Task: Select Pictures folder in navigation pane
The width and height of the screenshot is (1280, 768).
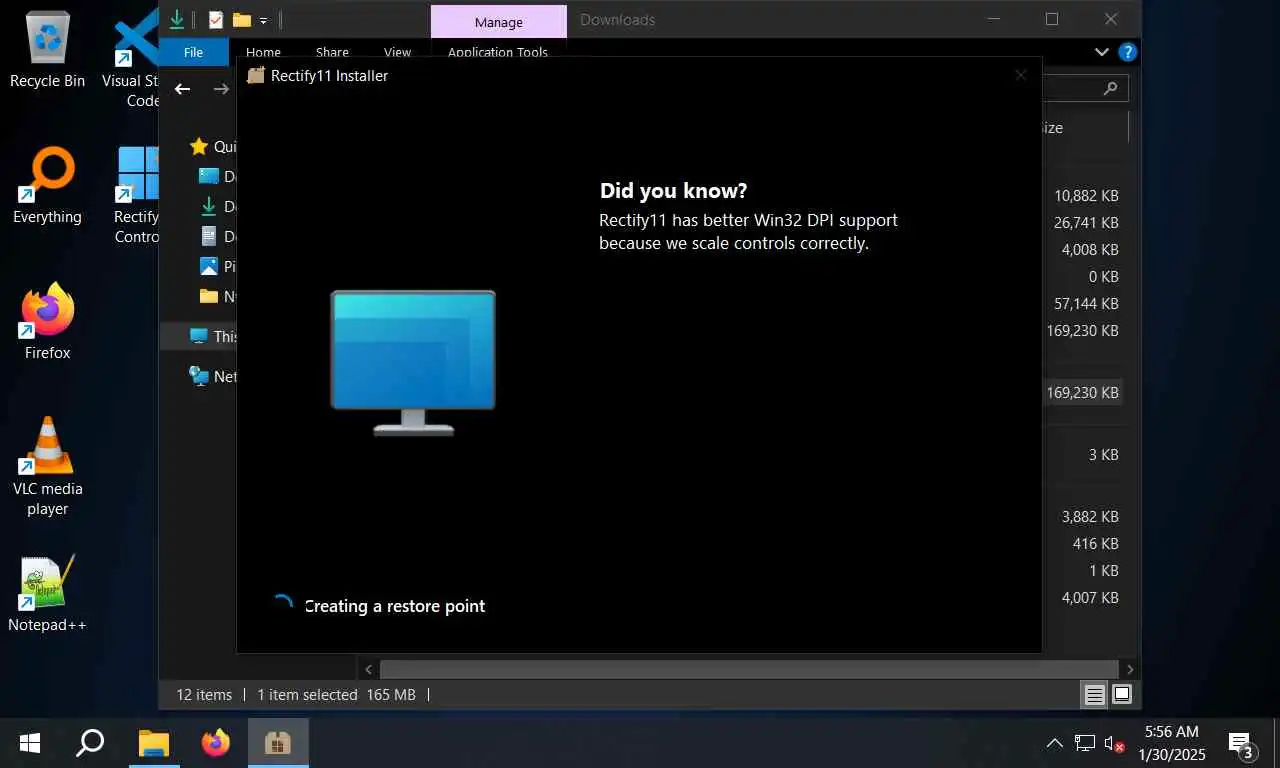Action: 217,266
